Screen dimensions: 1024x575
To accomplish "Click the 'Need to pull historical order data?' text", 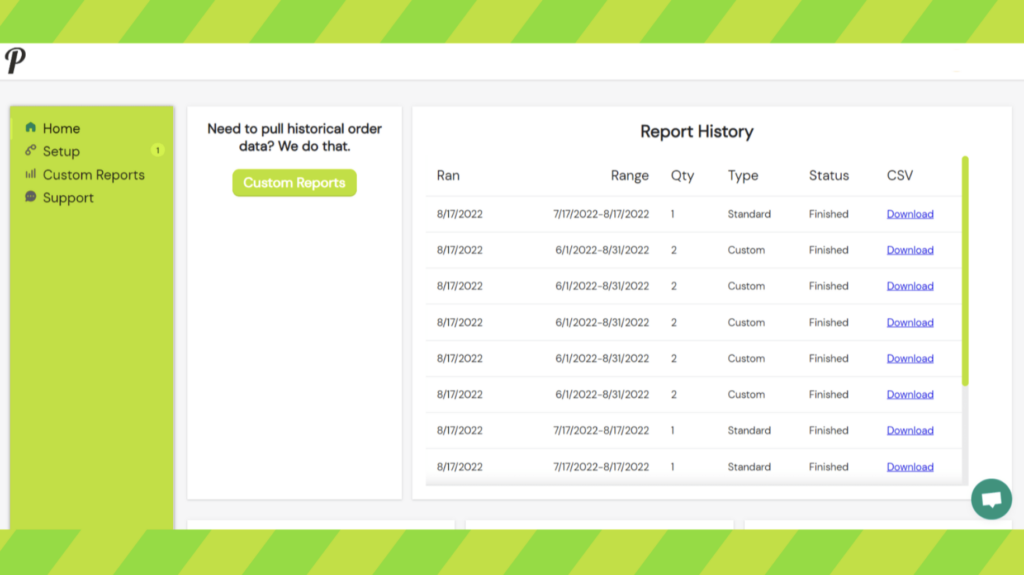I will coord(295,137).
